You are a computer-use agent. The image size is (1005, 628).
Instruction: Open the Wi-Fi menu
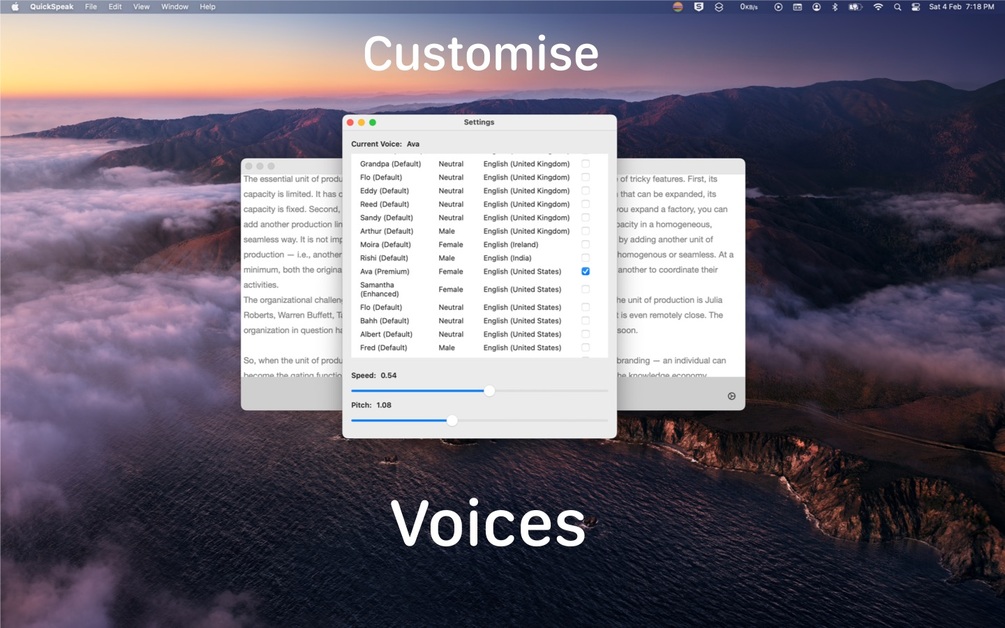[x=878, y=6]
